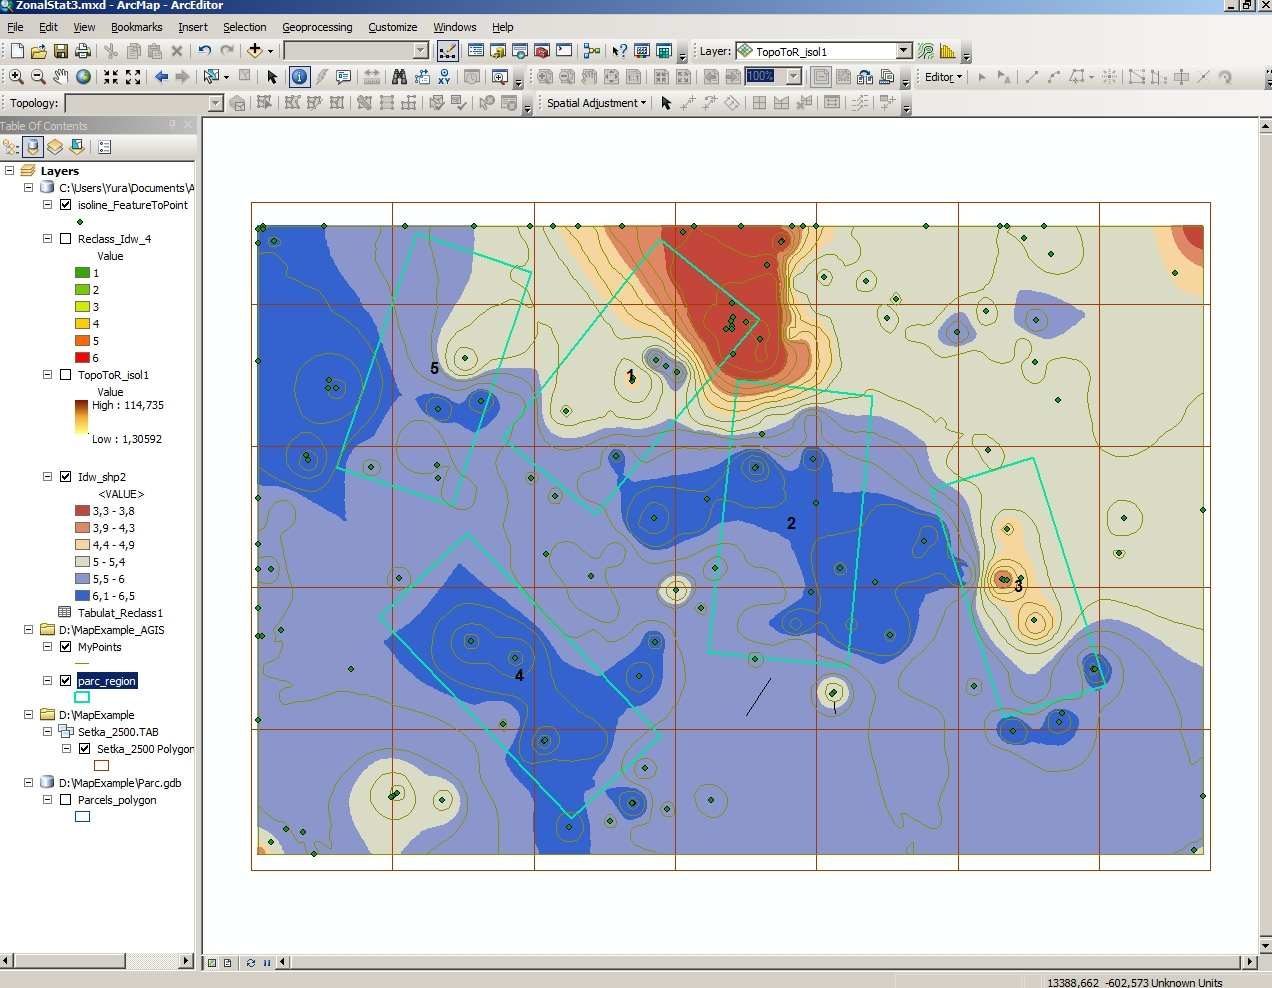Open the Editor dropdown menu
The image size is (1272, 988).
pyautogui.click(x=942, y=77)
